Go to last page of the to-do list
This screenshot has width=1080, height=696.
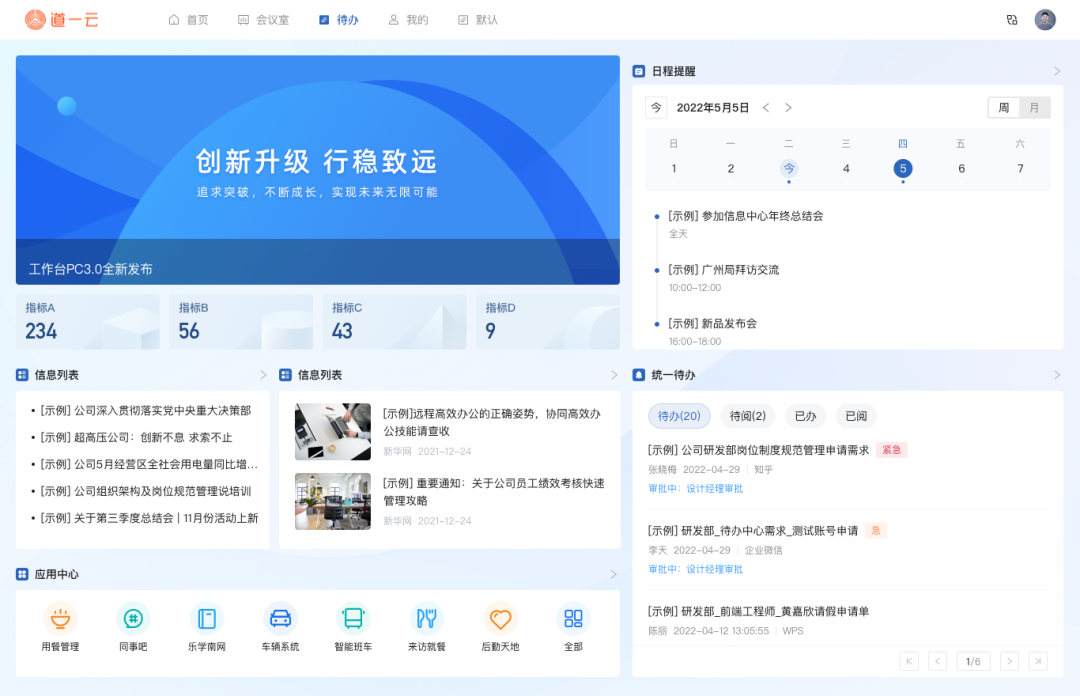pyautogui.click(x=1038, y=662)
